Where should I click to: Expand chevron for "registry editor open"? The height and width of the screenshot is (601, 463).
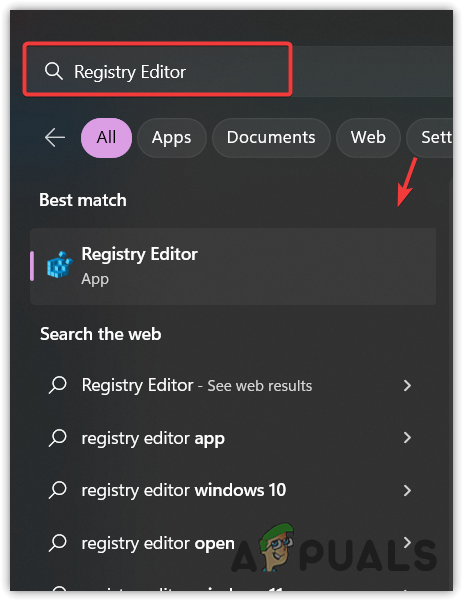tap(407, 543)
